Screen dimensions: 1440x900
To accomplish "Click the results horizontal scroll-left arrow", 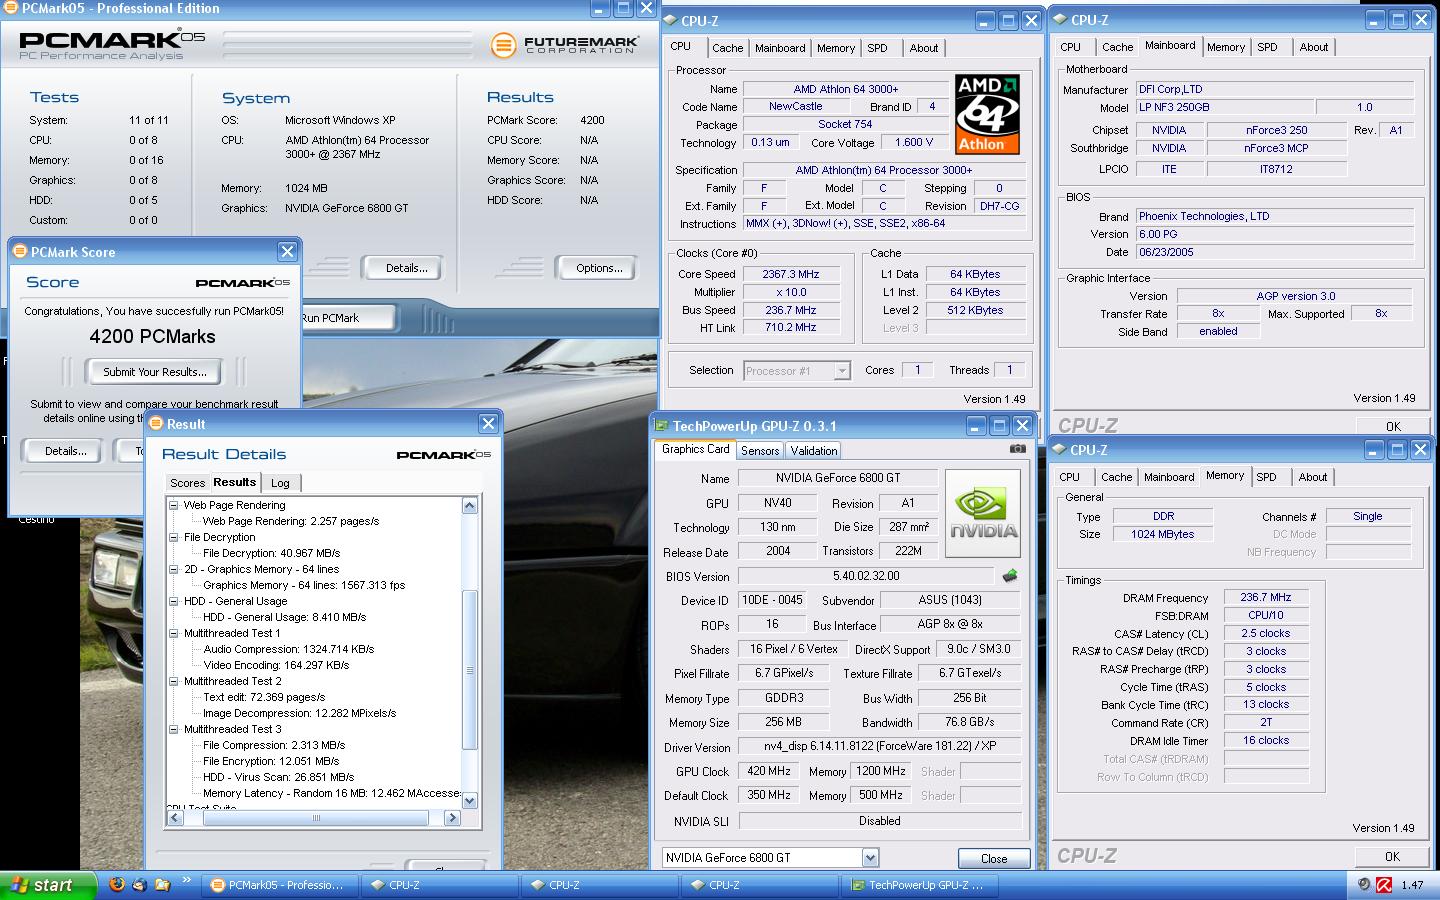I will pos(175,818).
